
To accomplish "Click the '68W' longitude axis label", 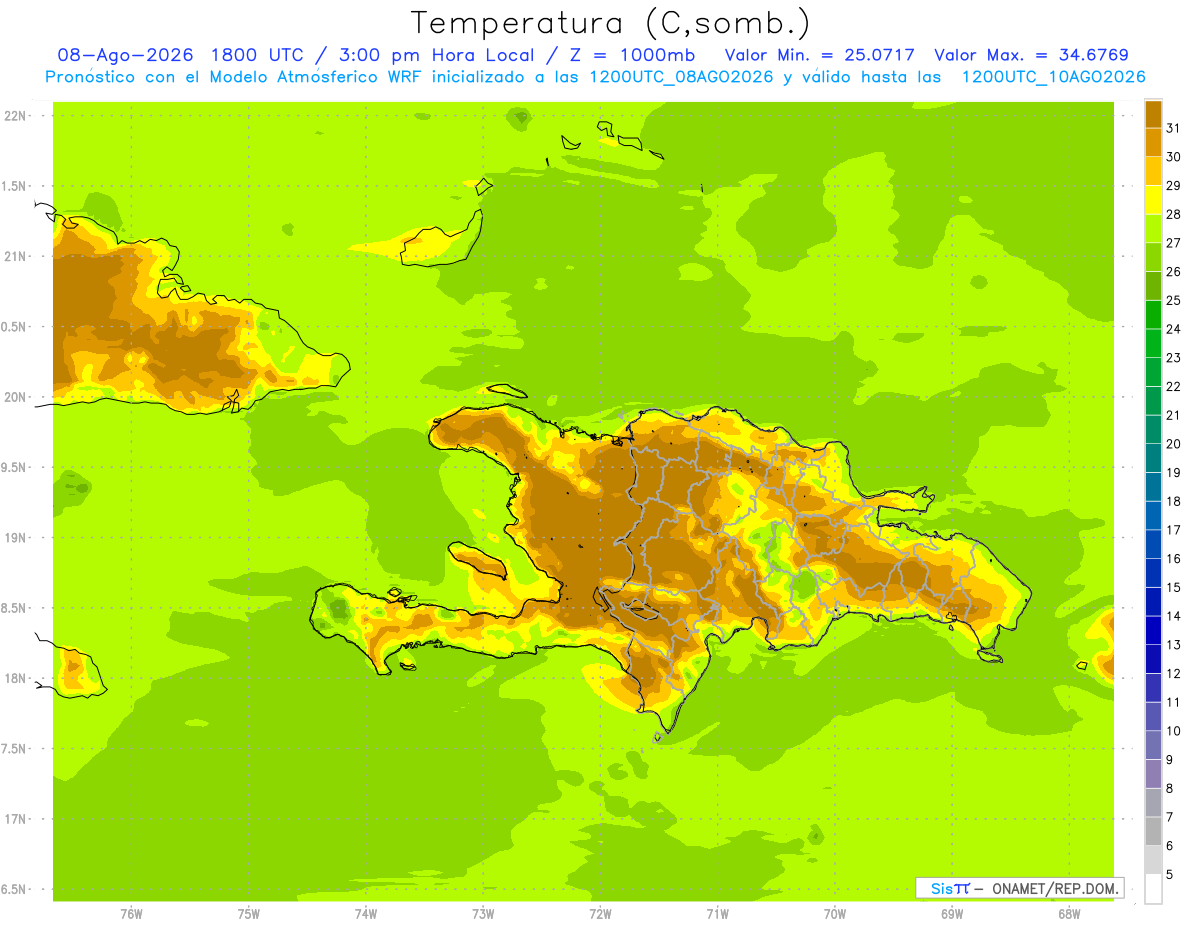I will (x=1069, y=914).
